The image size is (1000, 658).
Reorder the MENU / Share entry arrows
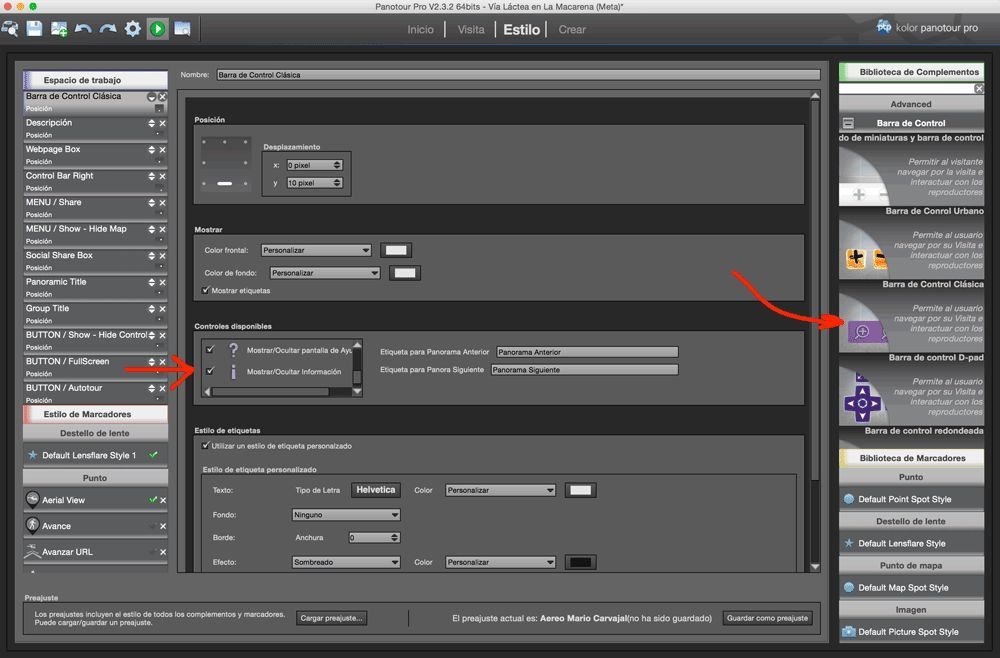(152, 203)
